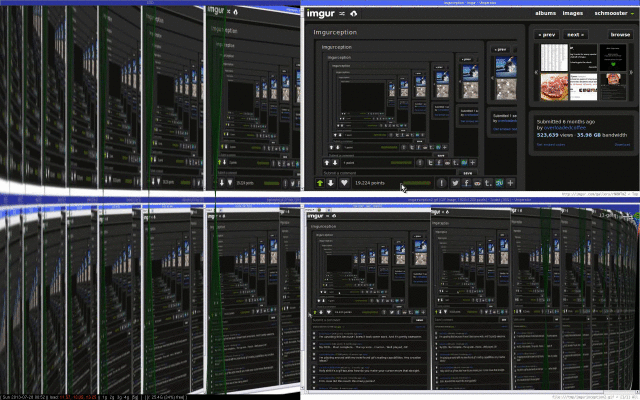The width and height of the screenshot is (640, 400).
Task: Click the random shuffle icon beside the imgur logo
Action: click(x=342, y=13)
